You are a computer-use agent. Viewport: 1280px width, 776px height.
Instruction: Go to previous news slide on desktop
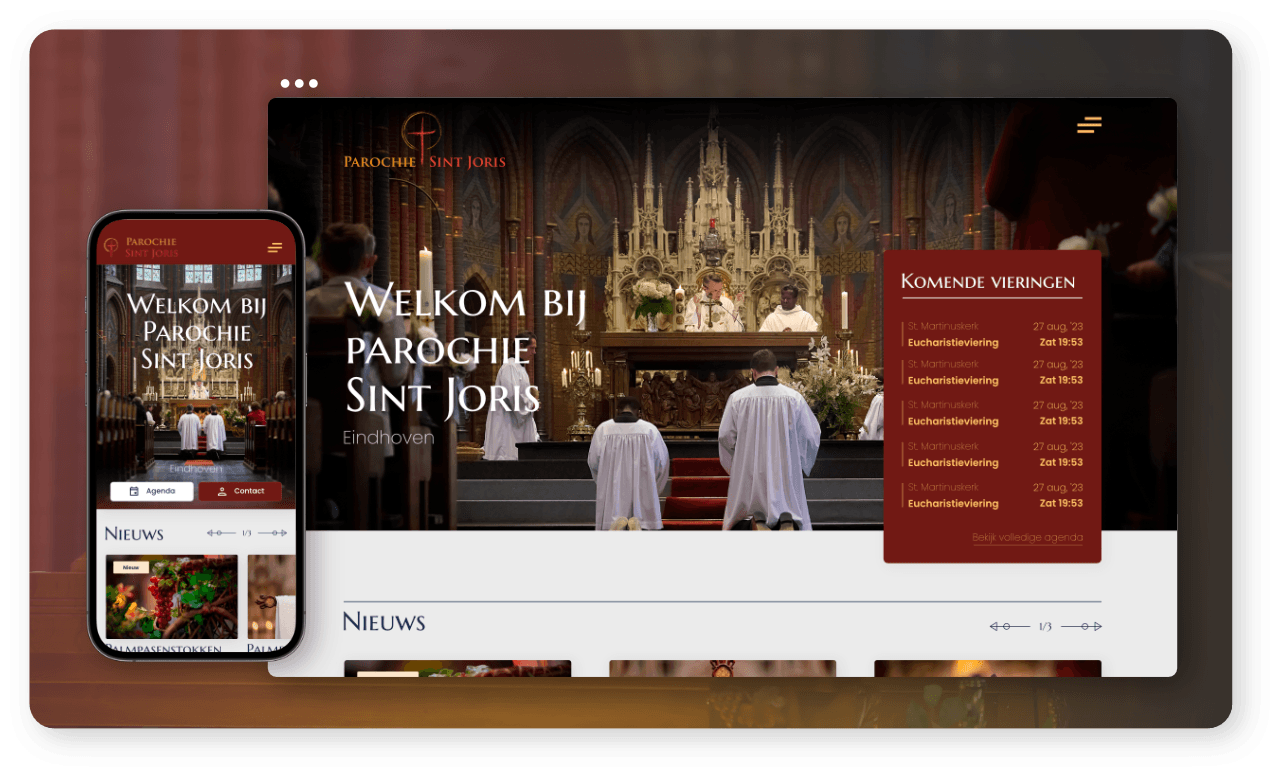[1009, 626]
